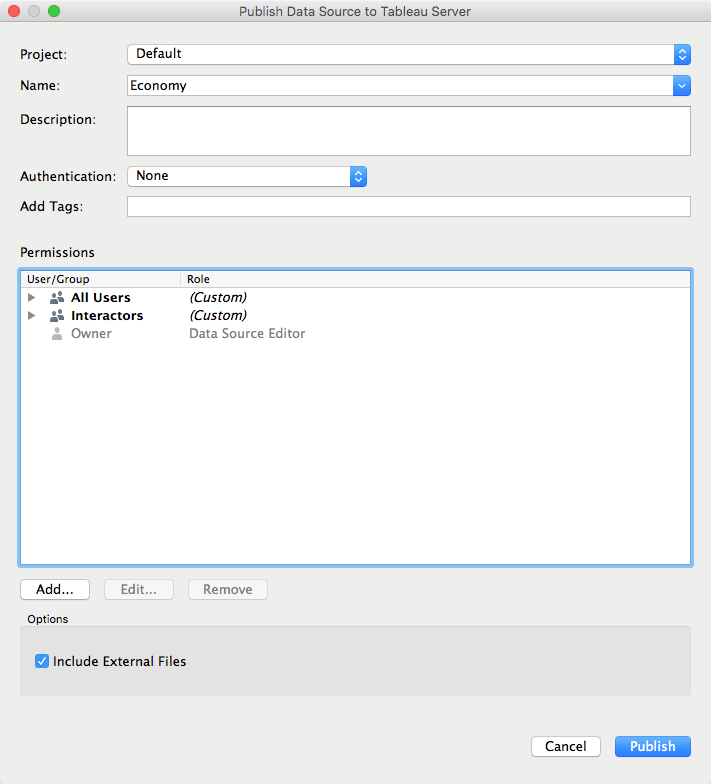The image size is (711, 784).
Task: Click the All Users (Custom) role value
Action: (x=218, y=298)
